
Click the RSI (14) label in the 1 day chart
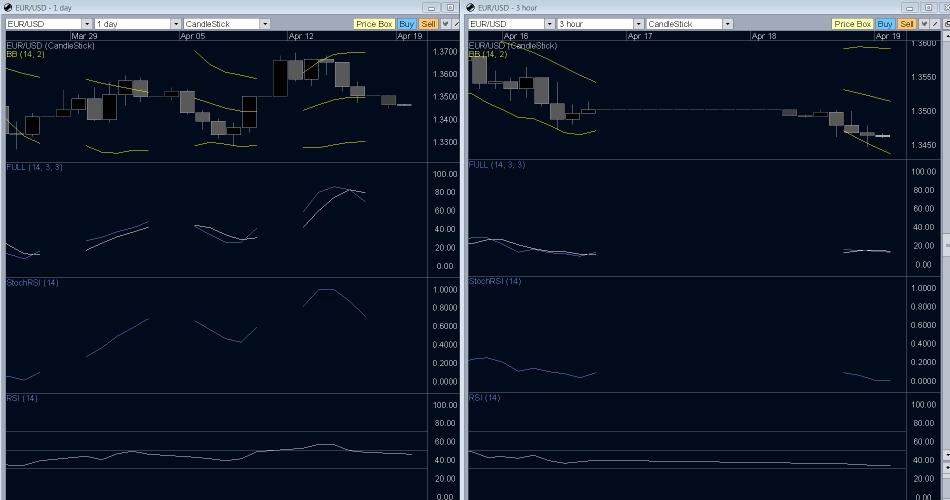pos(22,398)
